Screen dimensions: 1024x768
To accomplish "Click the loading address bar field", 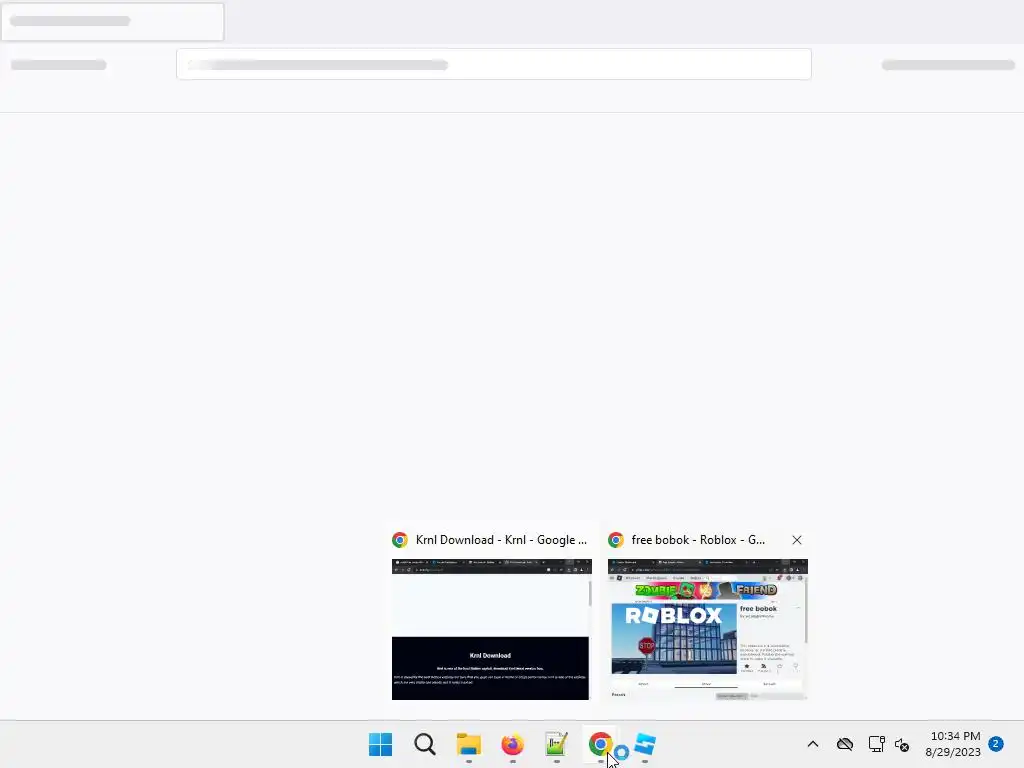I will coord(494,64).
